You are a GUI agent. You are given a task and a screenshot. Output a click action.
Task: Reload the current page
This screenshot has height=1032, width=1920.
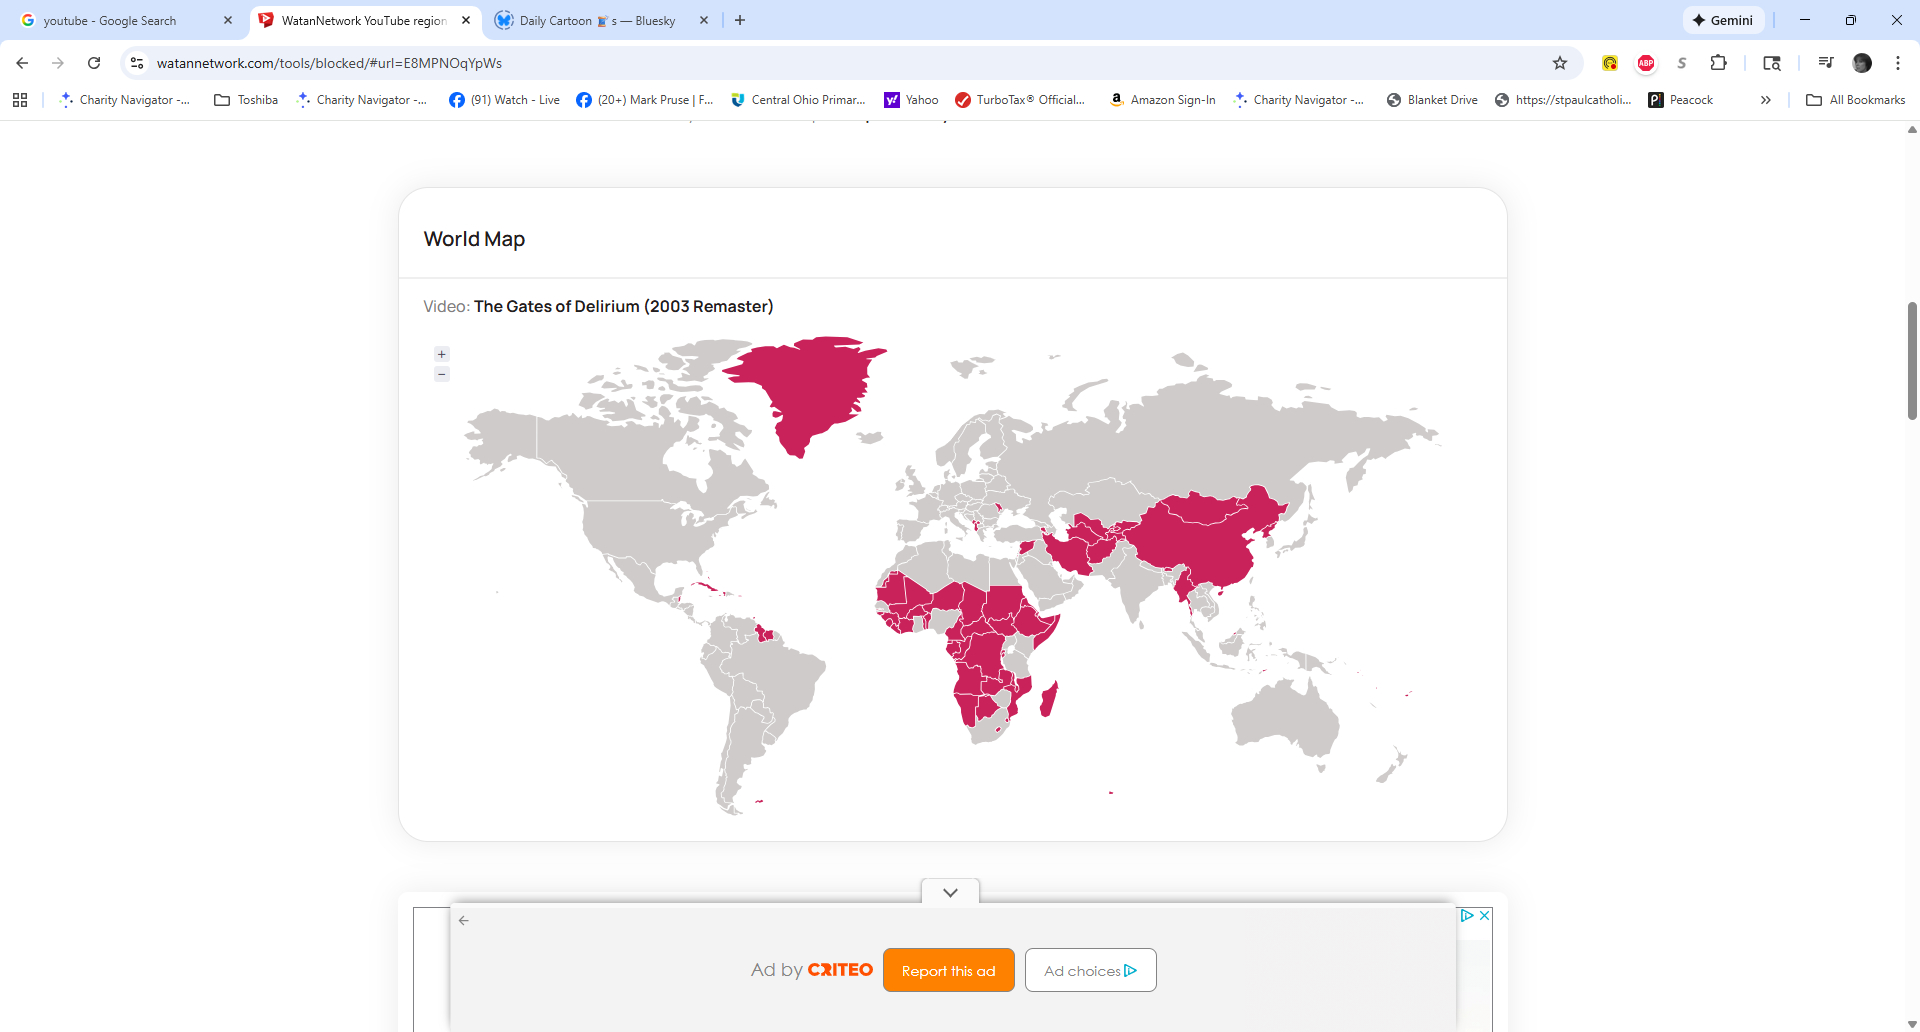pos(94,63)
